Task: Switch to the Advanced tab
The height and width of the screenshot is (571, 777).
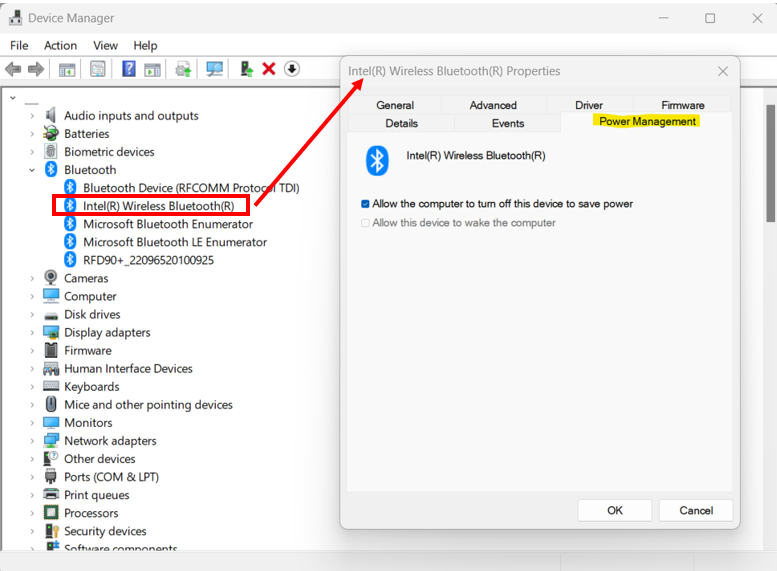Action: 493,105
